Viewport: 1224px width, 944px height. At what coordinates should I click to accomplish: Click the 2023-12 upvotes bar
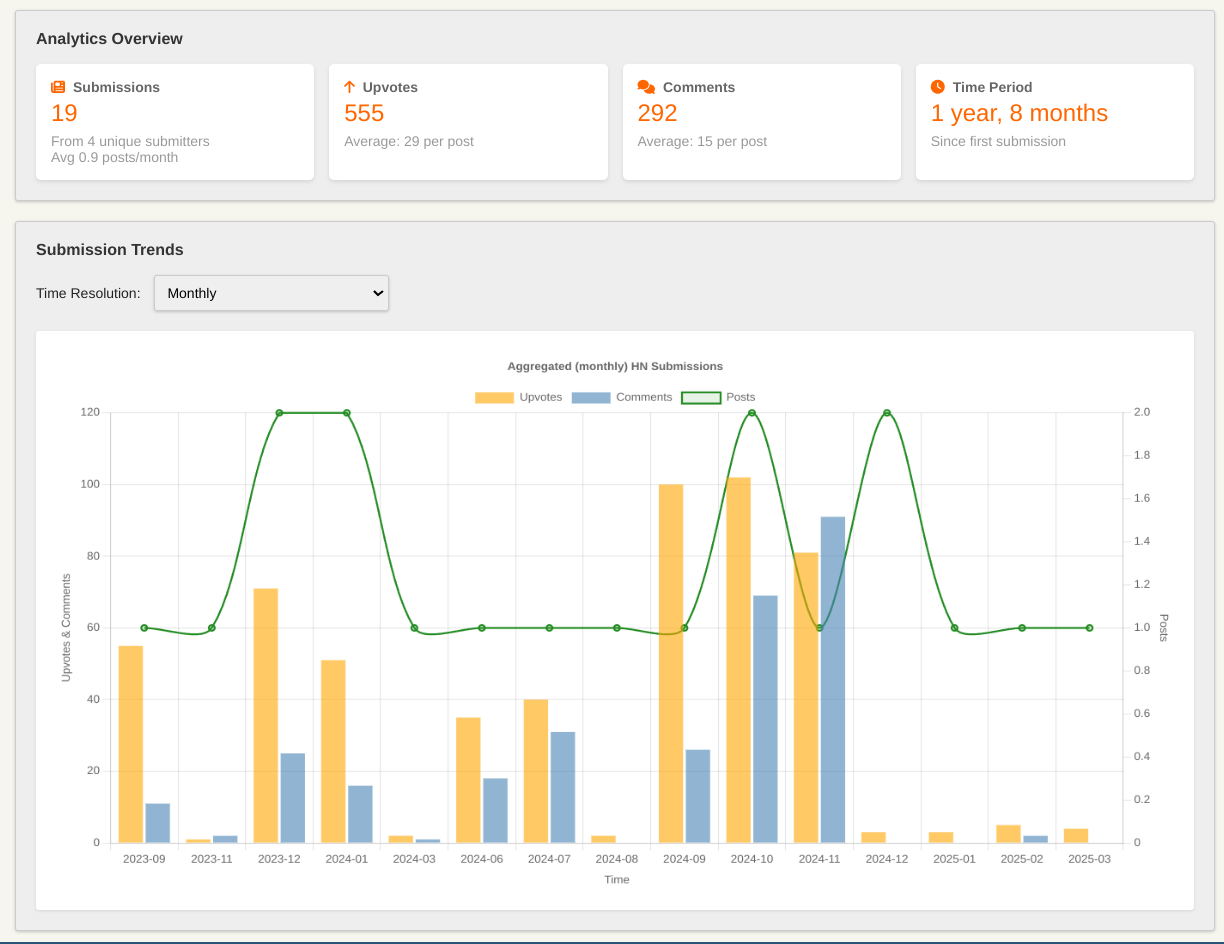266,716
